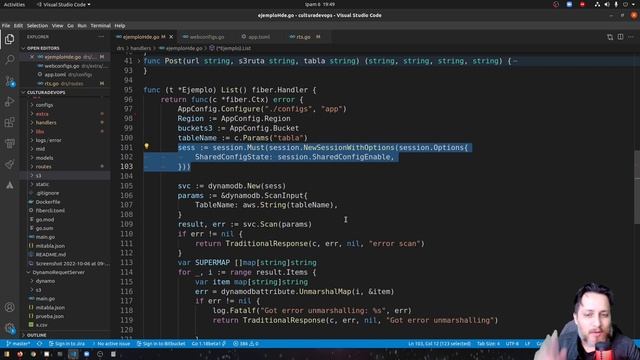Click the lightbulb code action on line 101
This screenshot has width=640, height=360.
tap(147, 146)
